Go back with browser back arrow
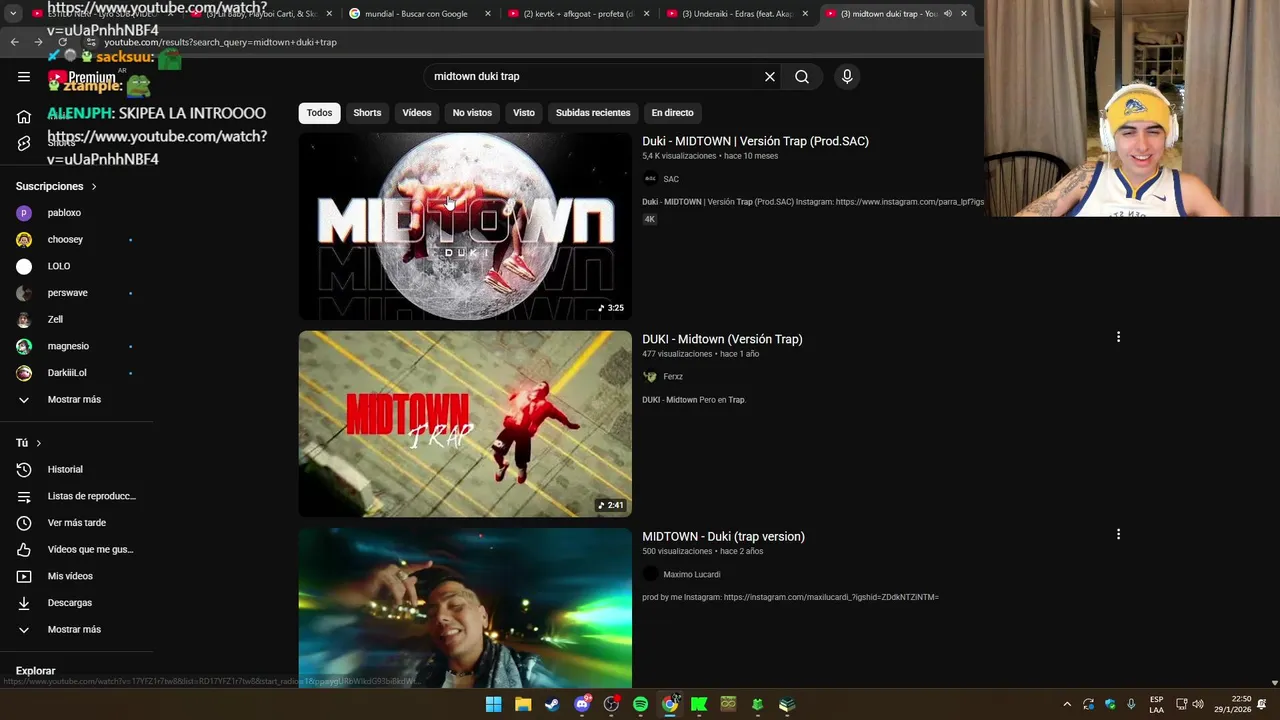The width and height of the screenshot is (1280, 720). tap(14, 42)
